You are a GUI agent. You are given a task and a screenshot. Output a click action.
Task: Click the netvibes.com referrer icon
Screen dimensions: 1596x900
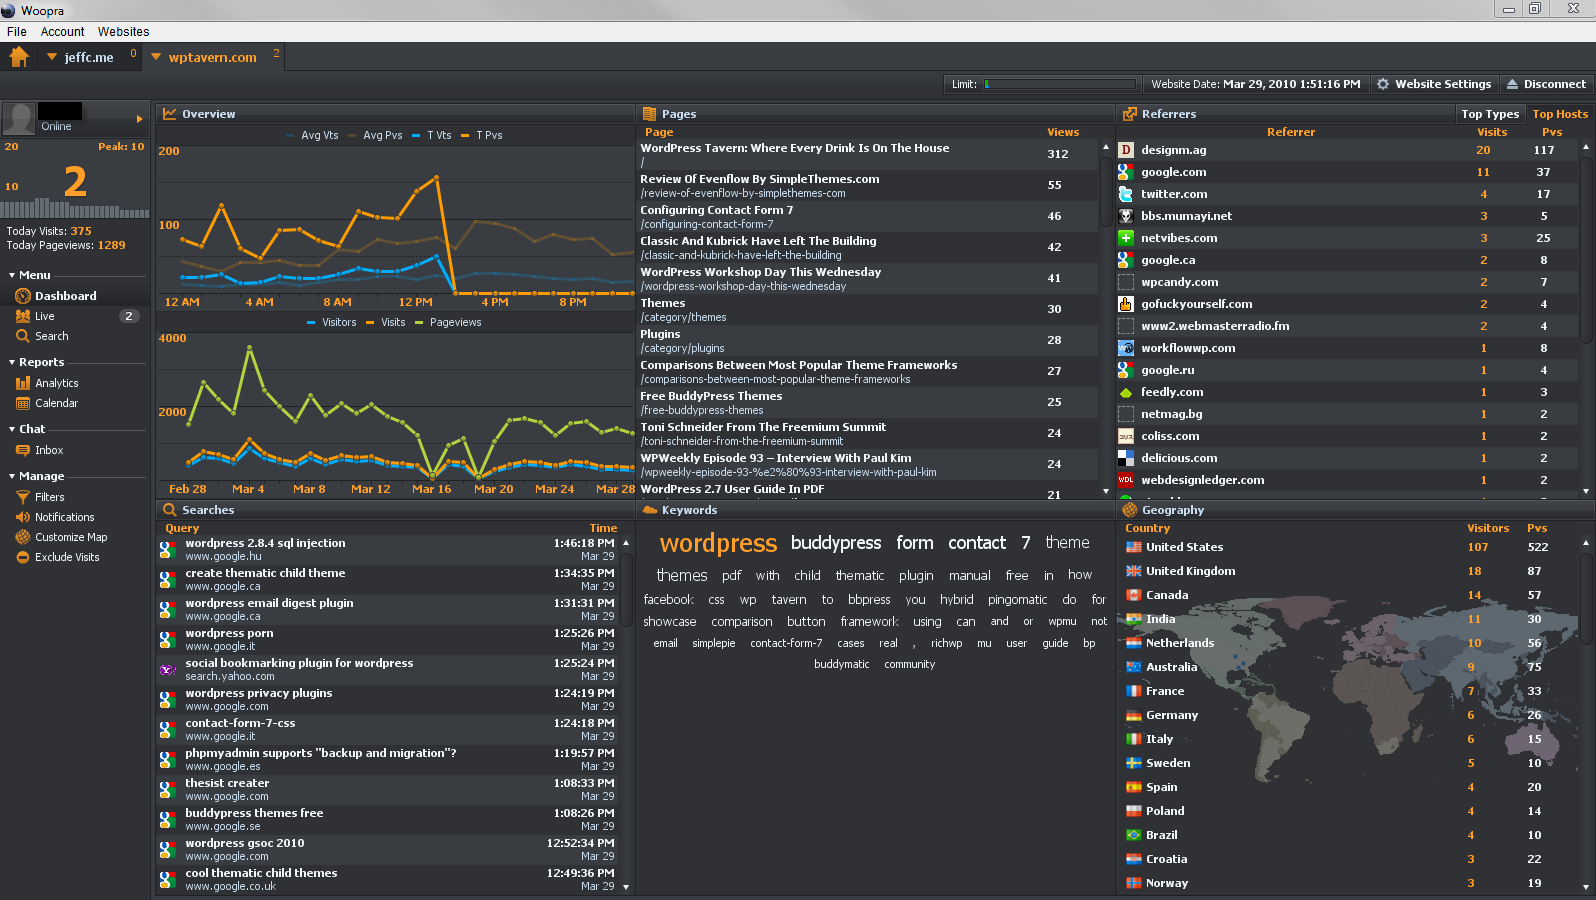point(1126,238)
